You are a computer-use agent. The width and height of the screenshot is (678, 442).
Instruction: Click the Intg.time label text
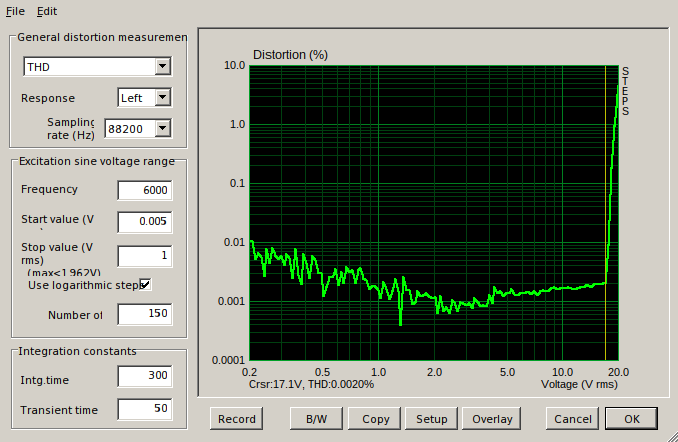tap(45, 380)
